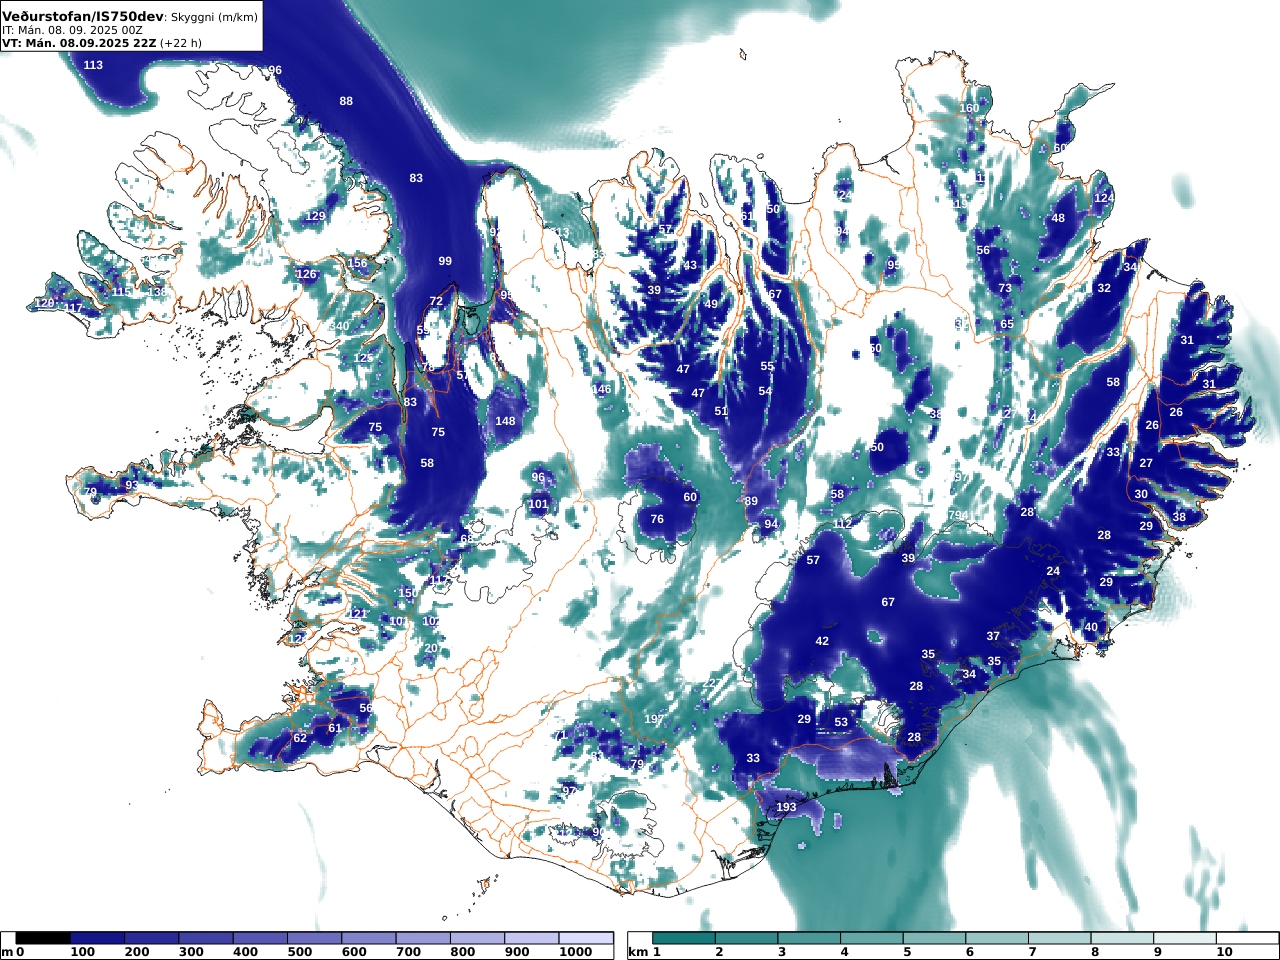The height and width of the screenshot is (960, 1280).
Task: Click visibility value '53' on map
Action: point(841,722)
